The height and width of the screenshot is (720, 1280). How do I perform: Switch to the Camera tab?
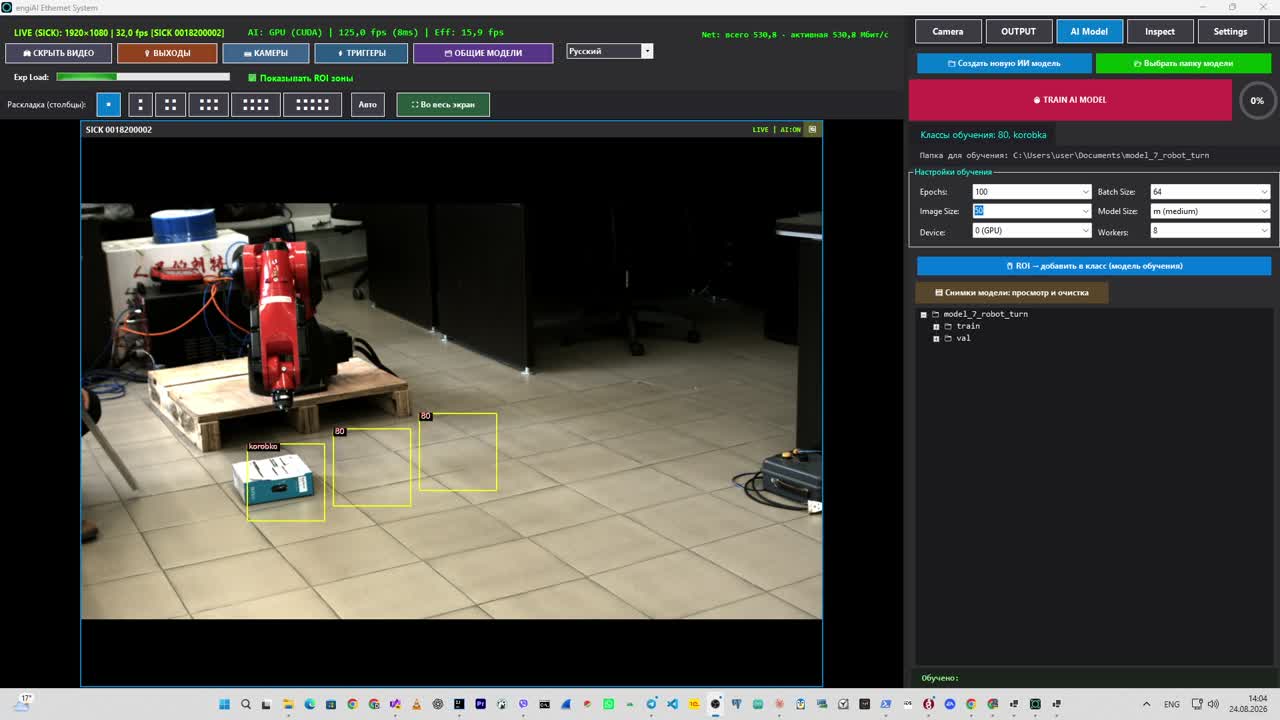point(948,31)
